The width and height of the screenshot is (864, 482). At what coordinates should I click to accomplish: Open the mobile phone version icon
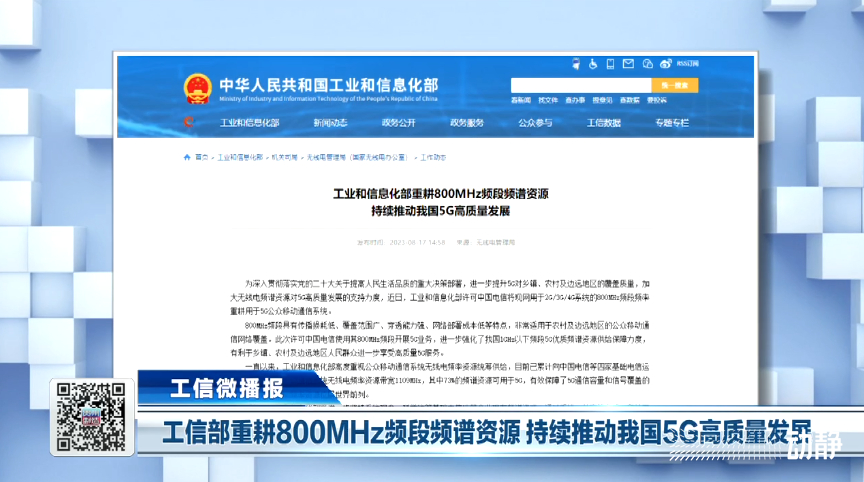coord(610,64)
